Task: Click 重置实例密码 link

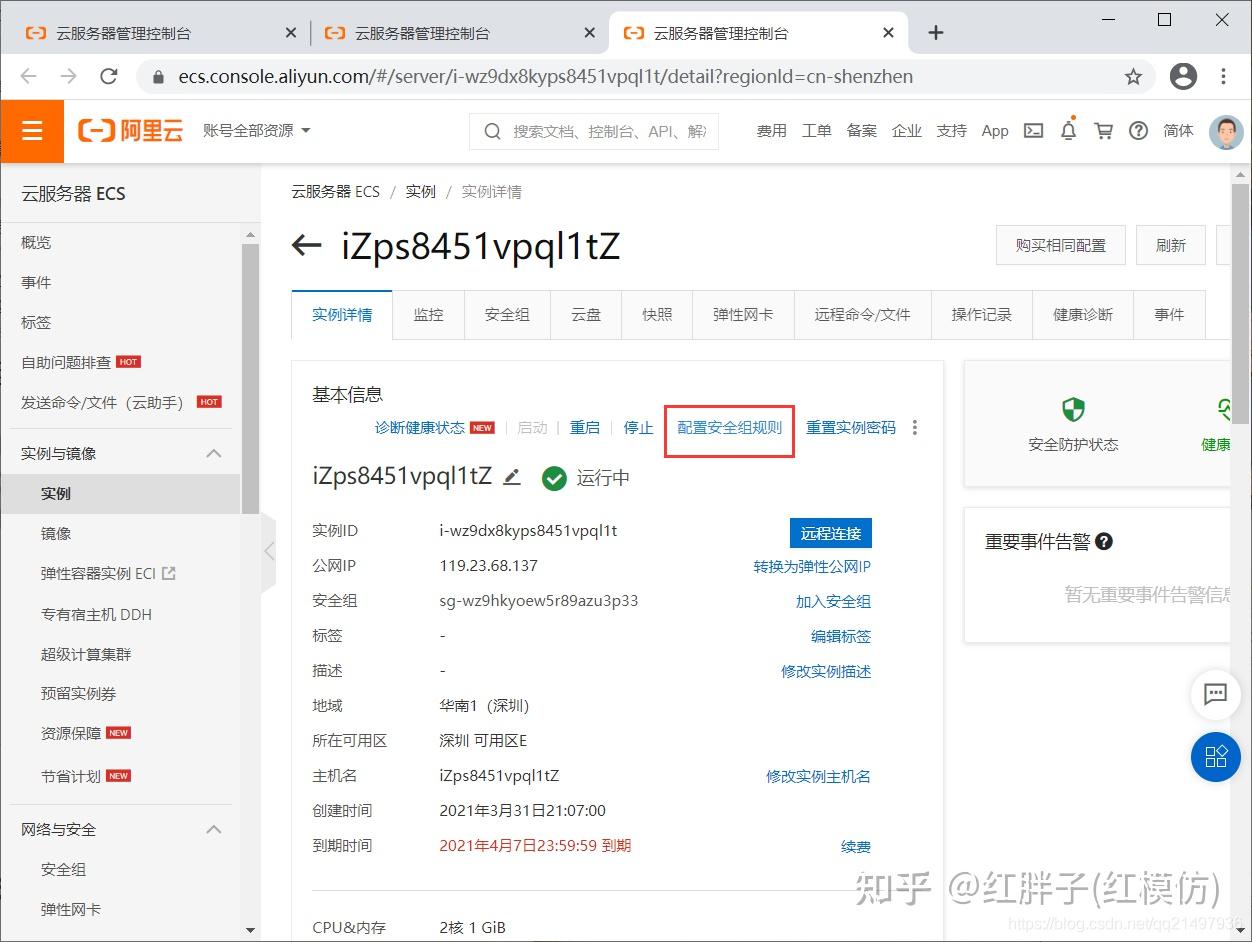Action: click(851, 428)
